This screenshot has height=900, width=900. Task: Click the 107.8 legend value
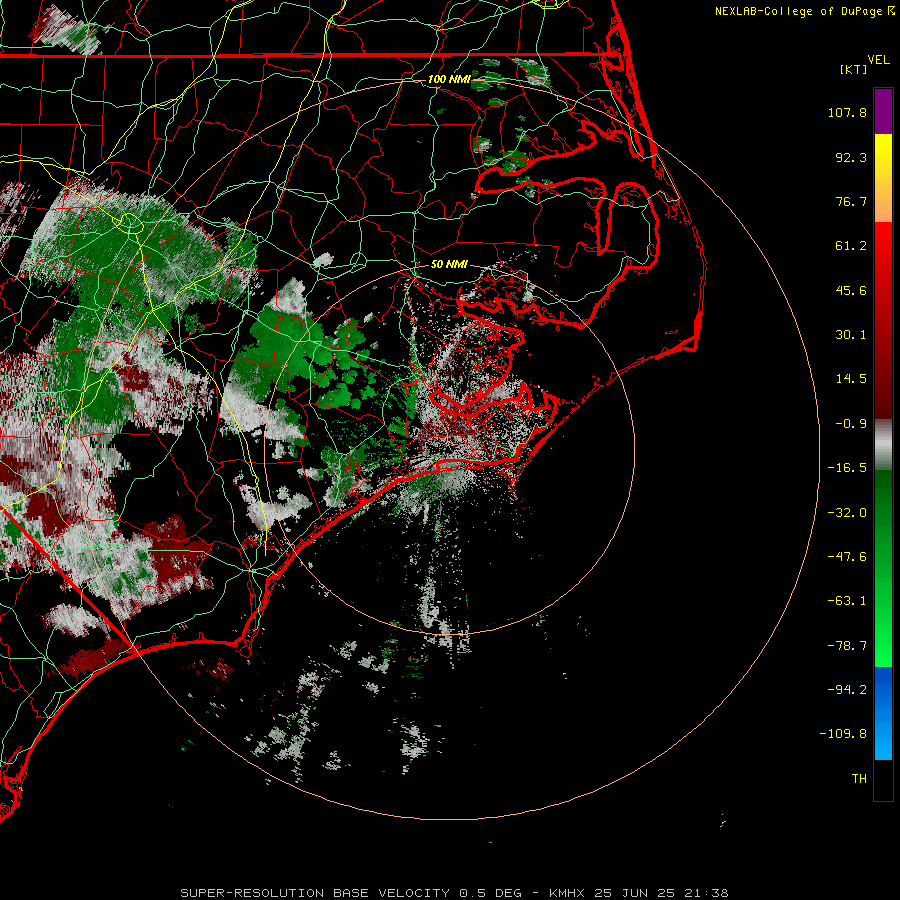847,112
